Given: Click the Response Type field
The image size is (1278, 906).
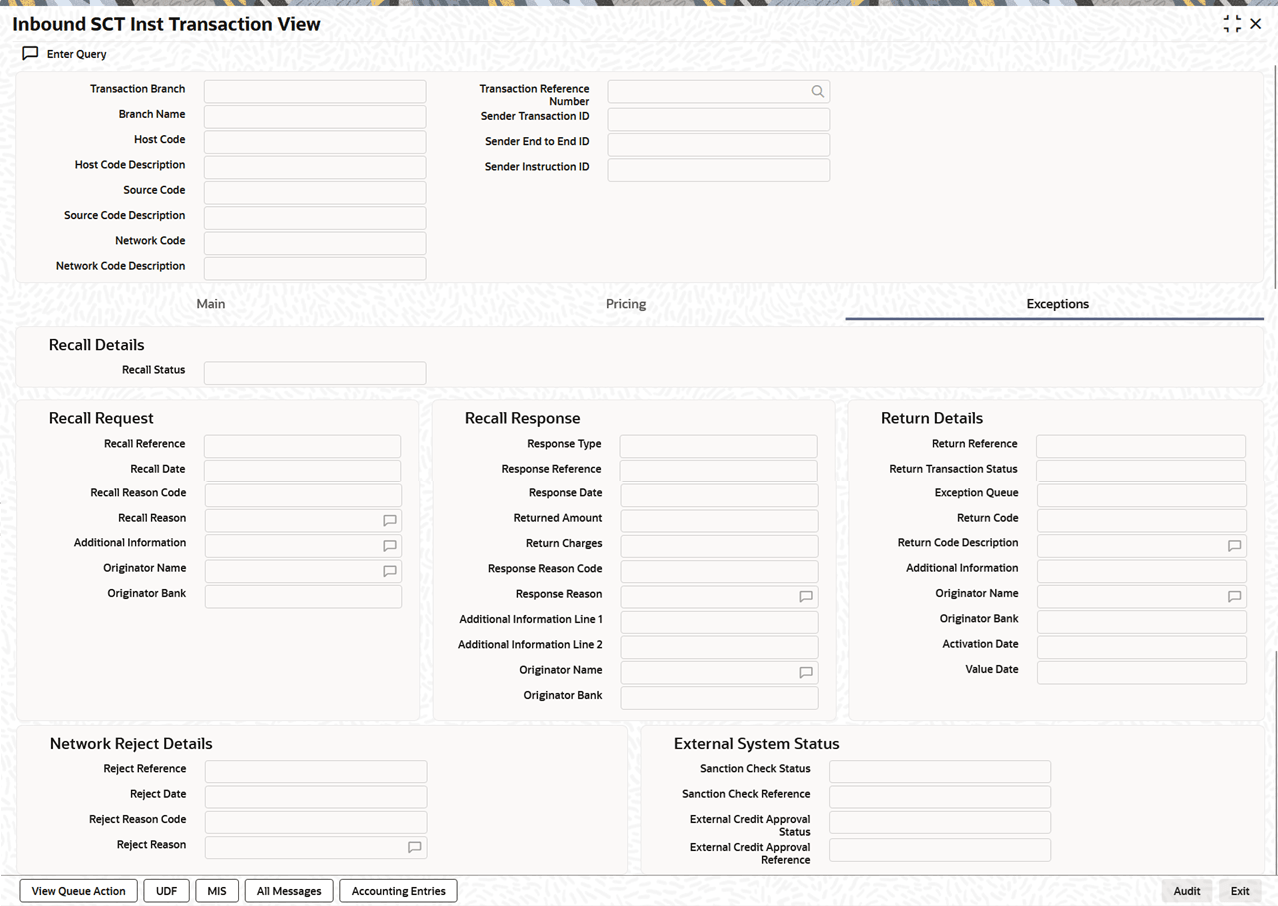Looking at the screenshot, I should point(719,447).
